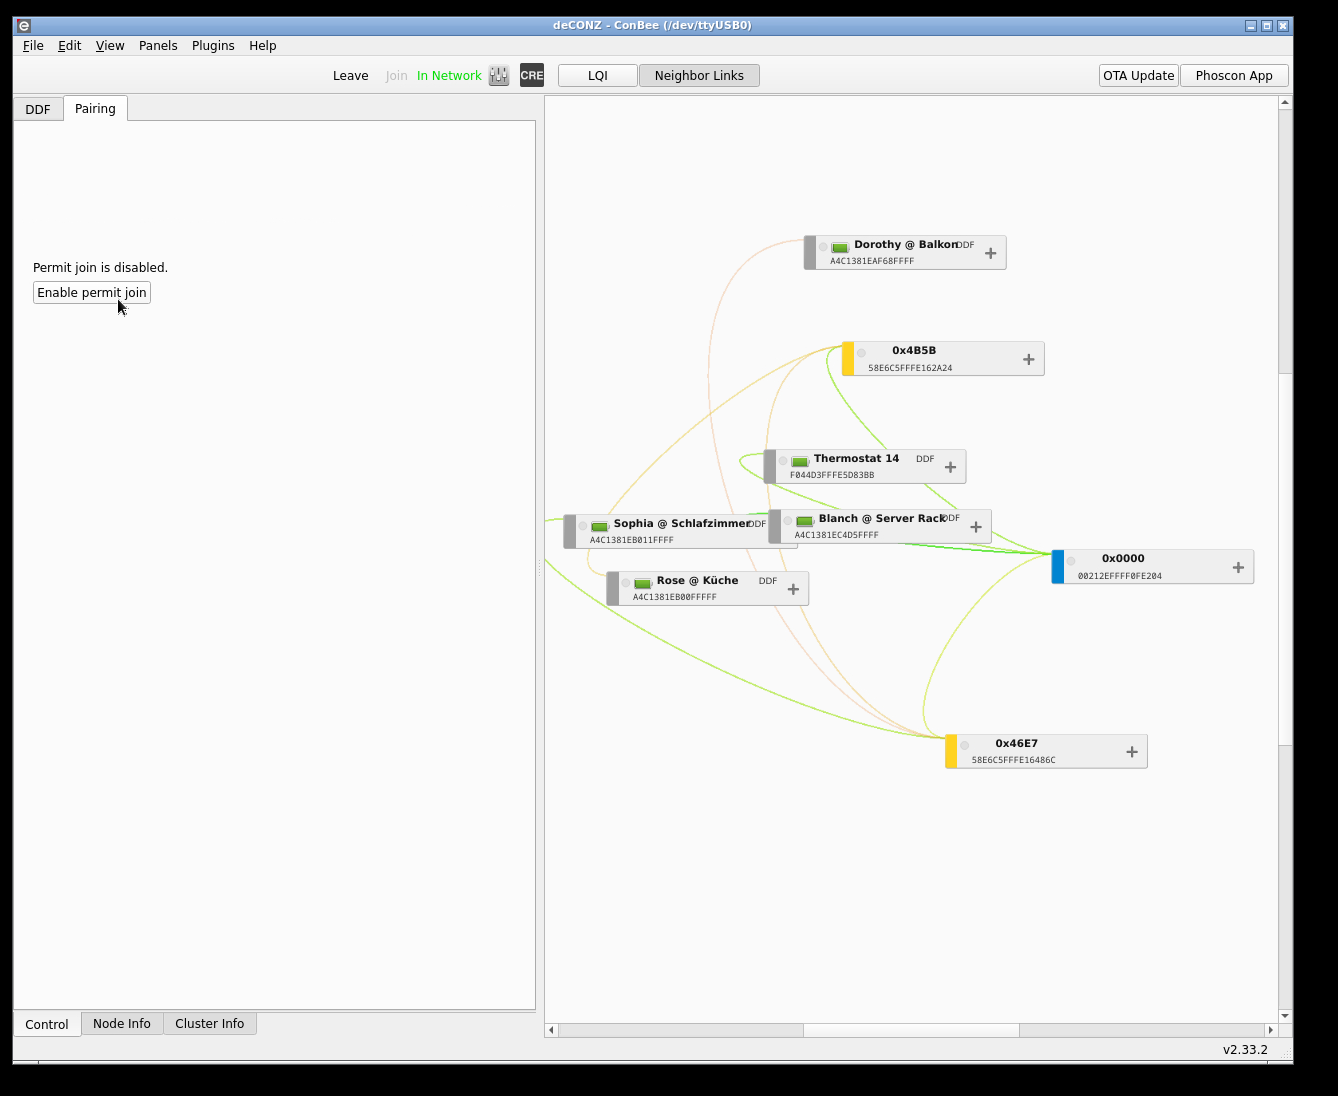Screen dimensions: 1338x1096
Task: Open the View menu
Action: [110, 46]
